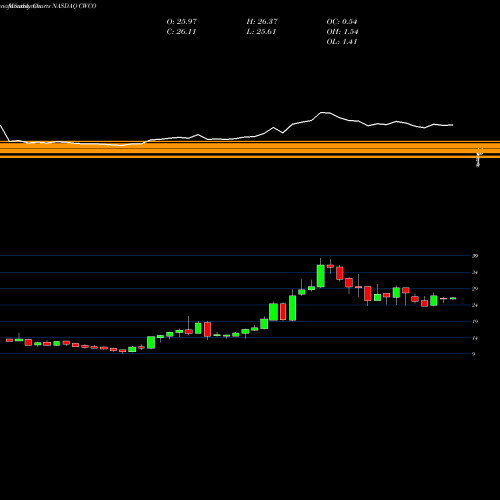Click the last small green candle on the right
The width and height of the screenshot is (500, 500).
(x=453, y=298)
